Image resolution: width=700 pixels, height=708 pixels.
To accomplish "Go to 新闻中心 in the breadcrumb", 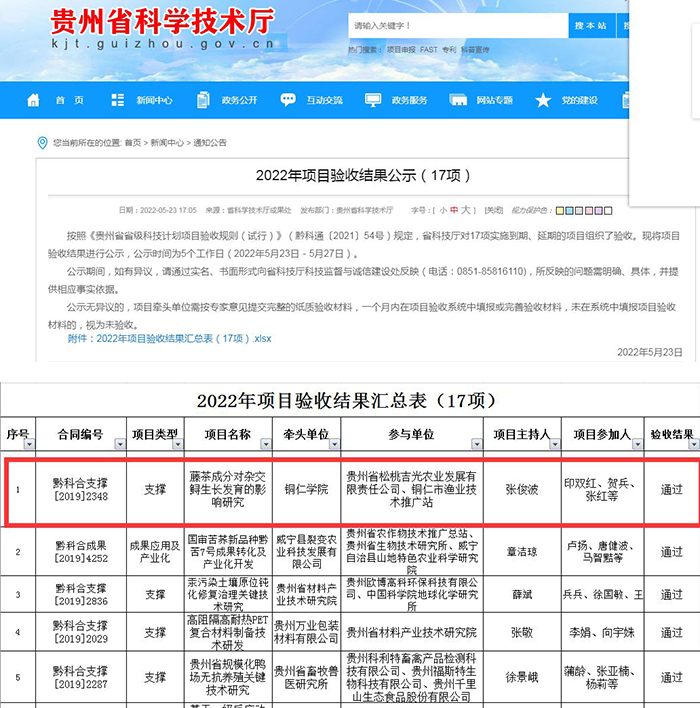I will pos(166,143).
